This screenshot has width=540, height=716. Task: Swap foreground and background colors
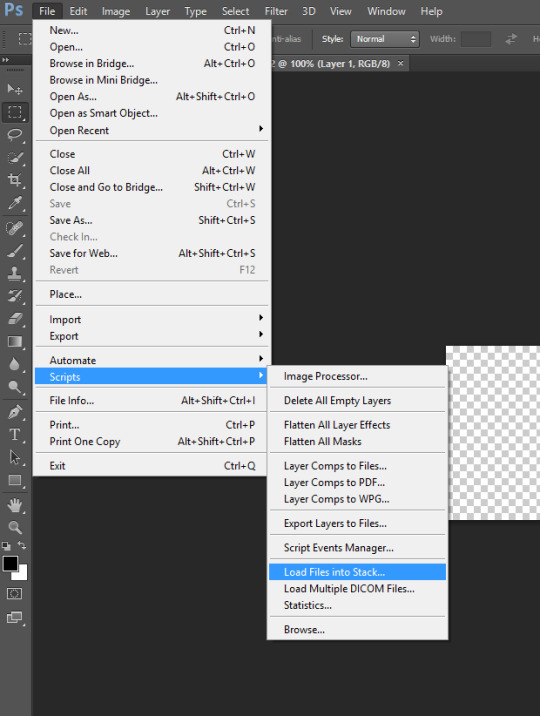[x=22, y=545]
